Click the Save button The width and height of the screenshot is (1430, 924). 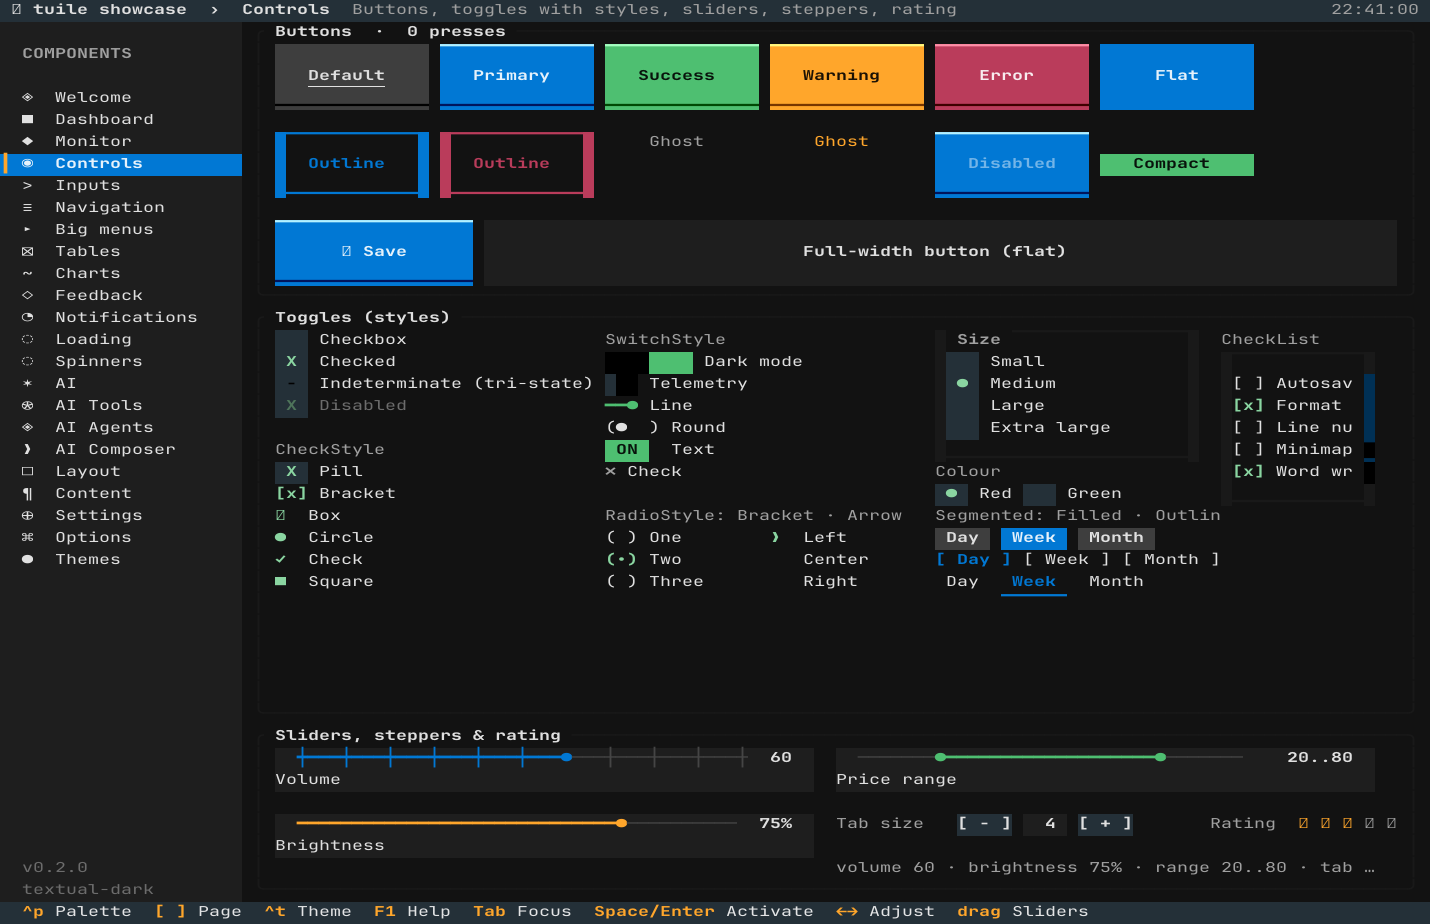click(x=374, y=252)
